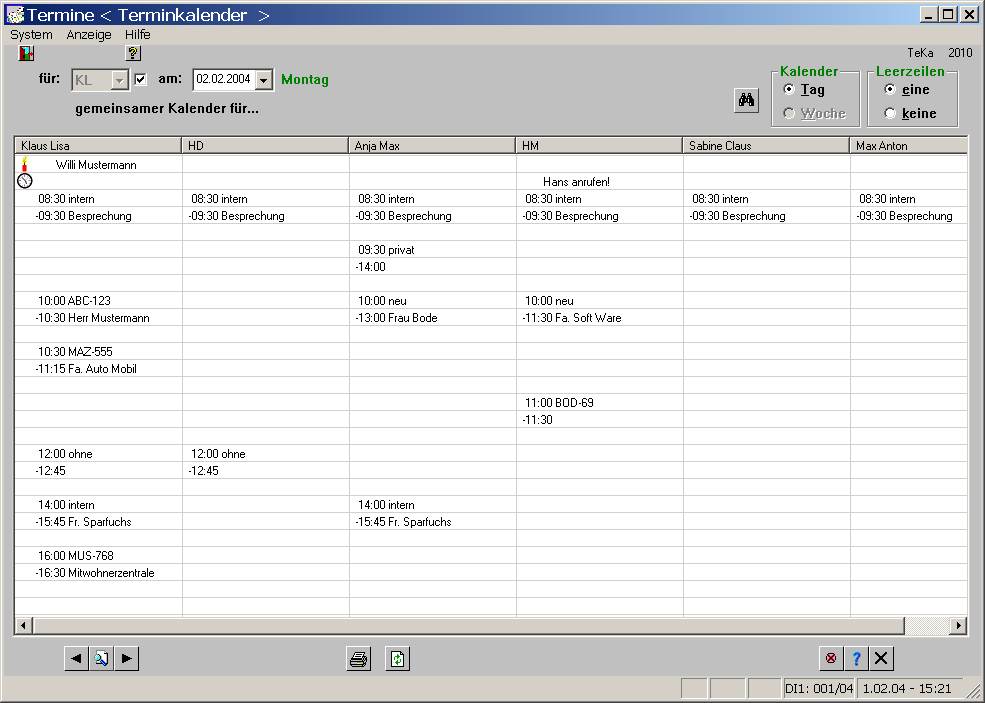Select the Tag calendar radio button
985x703 pixels.
point(790,90)
